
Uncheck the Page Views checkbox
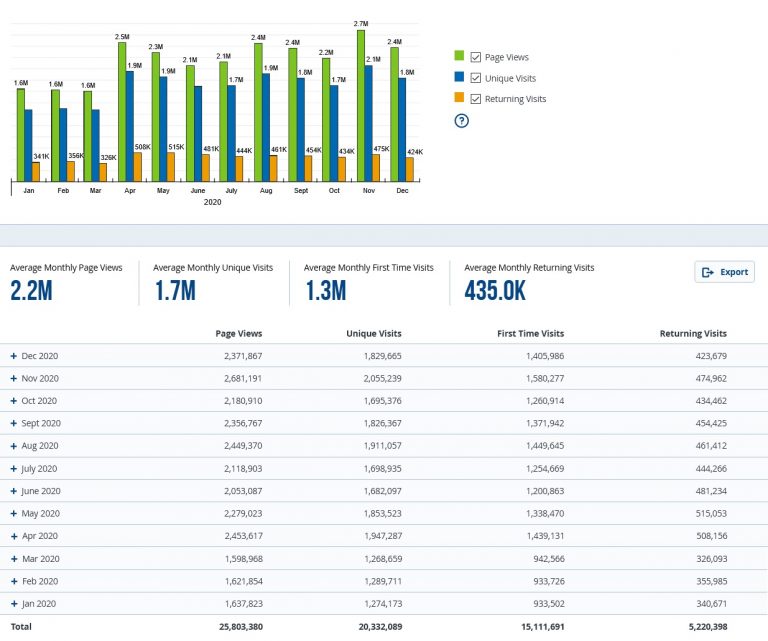click(475, 57)
